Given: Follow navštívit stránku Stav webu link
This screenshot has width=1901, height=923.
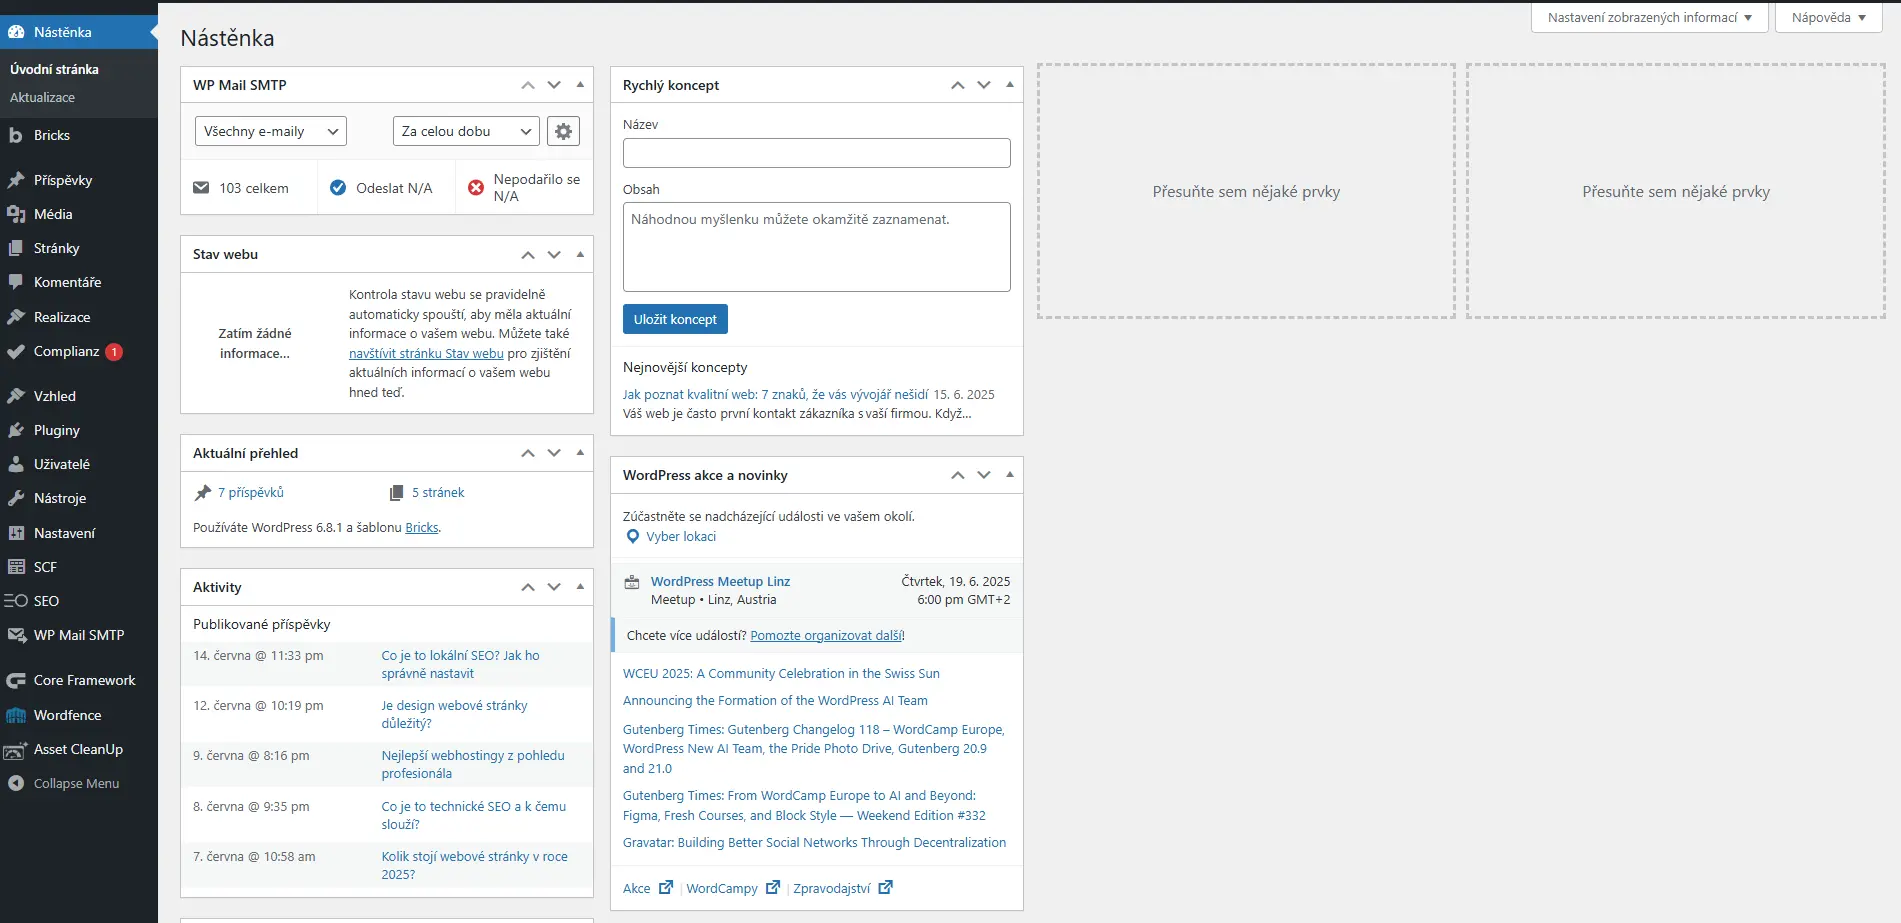Looking at the screenshot, I should pyautogui.click(x=426, y=353).
